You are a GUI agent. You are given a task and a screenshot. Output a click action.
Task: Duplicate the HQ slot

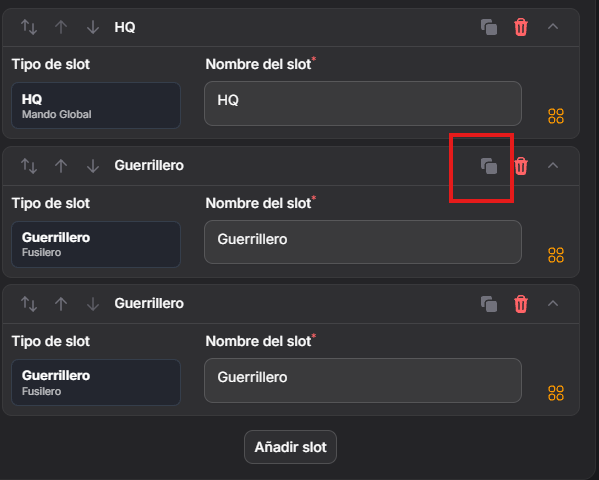pyautogui.click(x=489, y=27)
